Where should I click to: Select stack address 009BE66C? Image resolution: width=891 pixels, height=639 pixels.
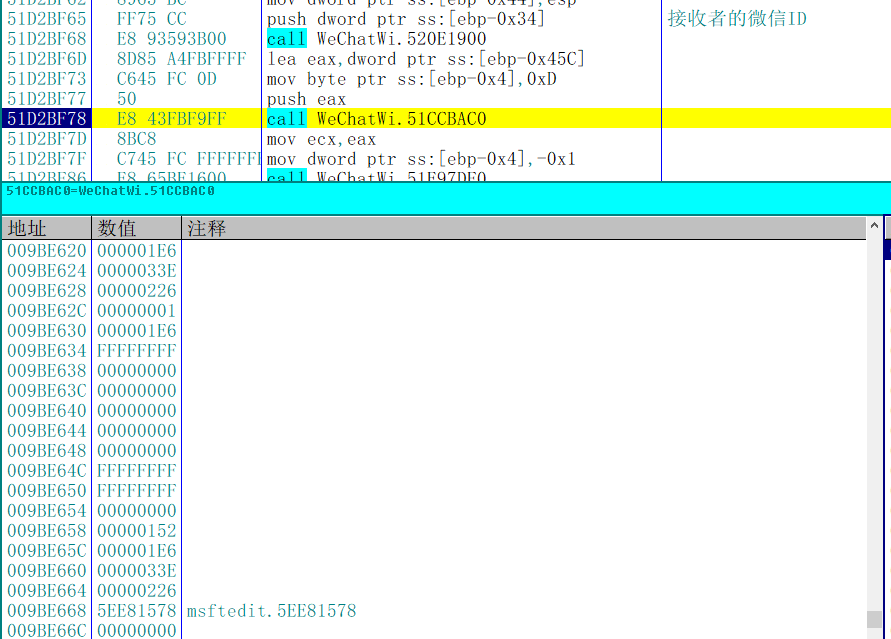47,630
